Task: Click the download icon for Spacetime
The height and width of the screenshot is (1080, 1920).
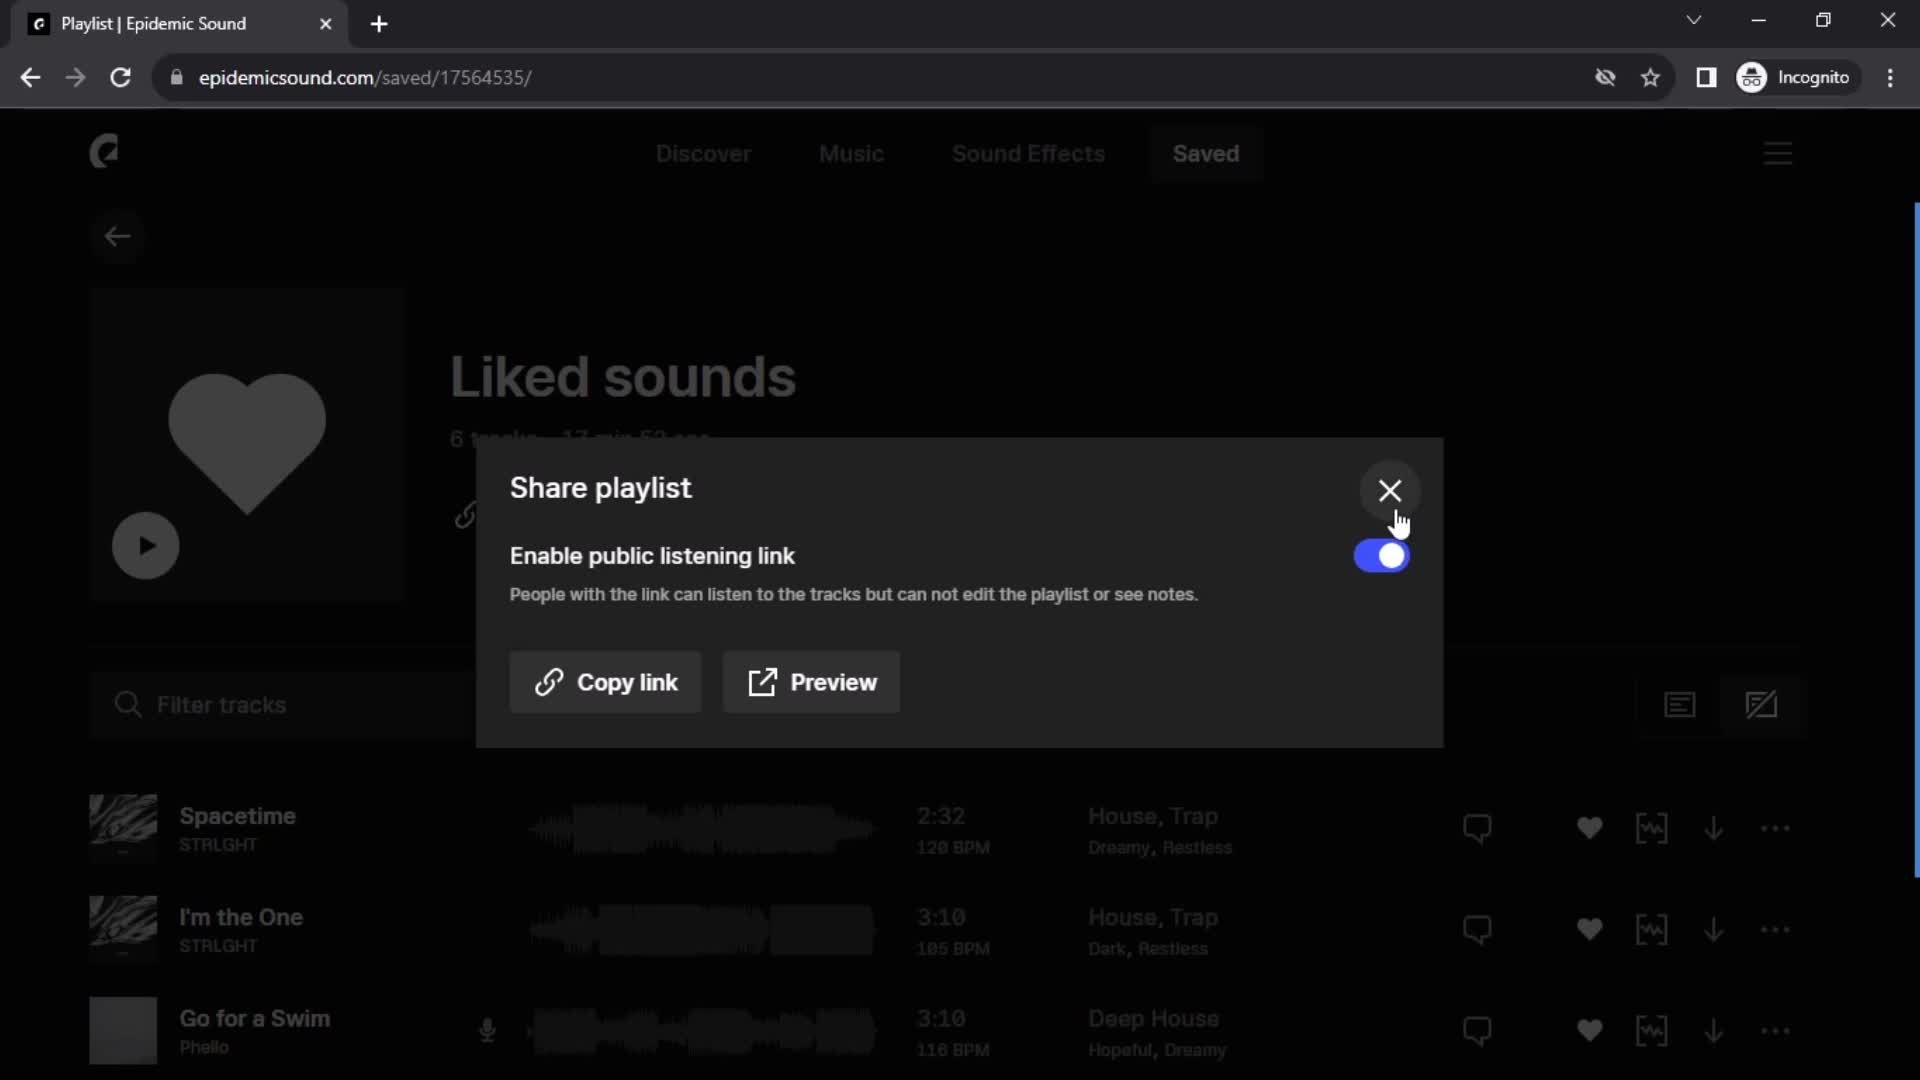Action: click(1713, 828)
